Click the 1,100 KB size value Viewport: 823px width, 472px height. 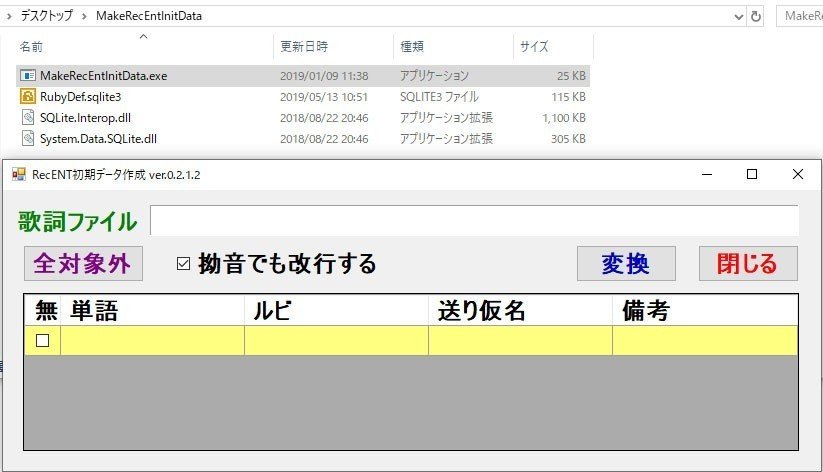tap(564, 118)
